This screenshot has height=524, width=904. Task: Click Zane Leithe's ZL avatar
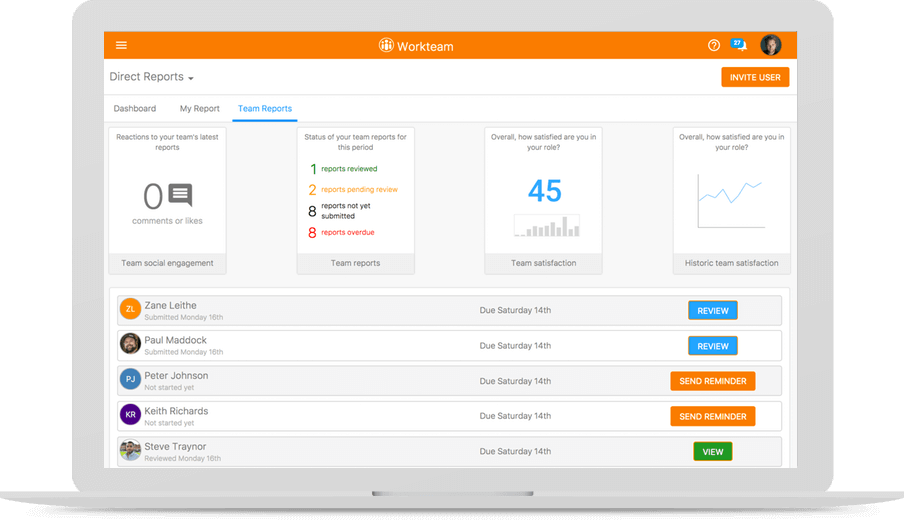[x=130, y=309]
